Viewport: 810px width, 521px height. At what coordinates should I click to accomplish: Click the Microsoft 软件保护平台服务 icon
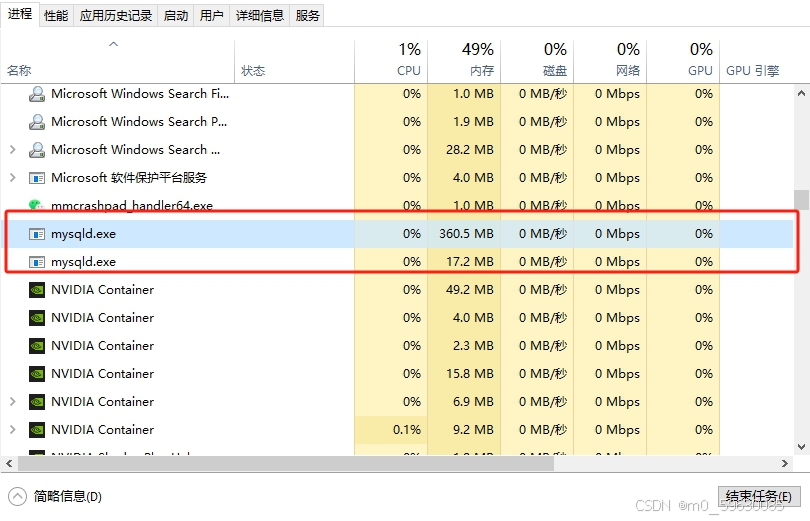coord(36,178)
